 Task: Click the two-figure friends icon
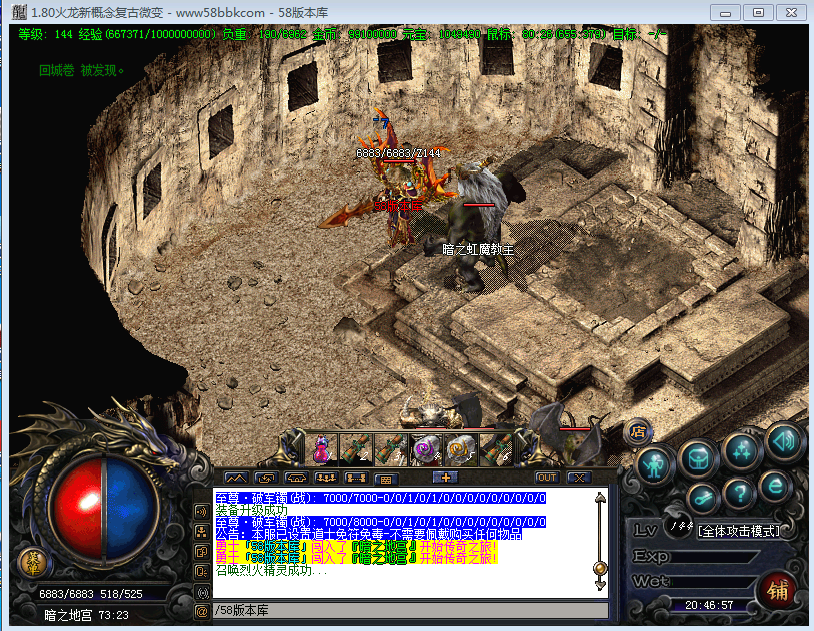(x=357, y=478)
